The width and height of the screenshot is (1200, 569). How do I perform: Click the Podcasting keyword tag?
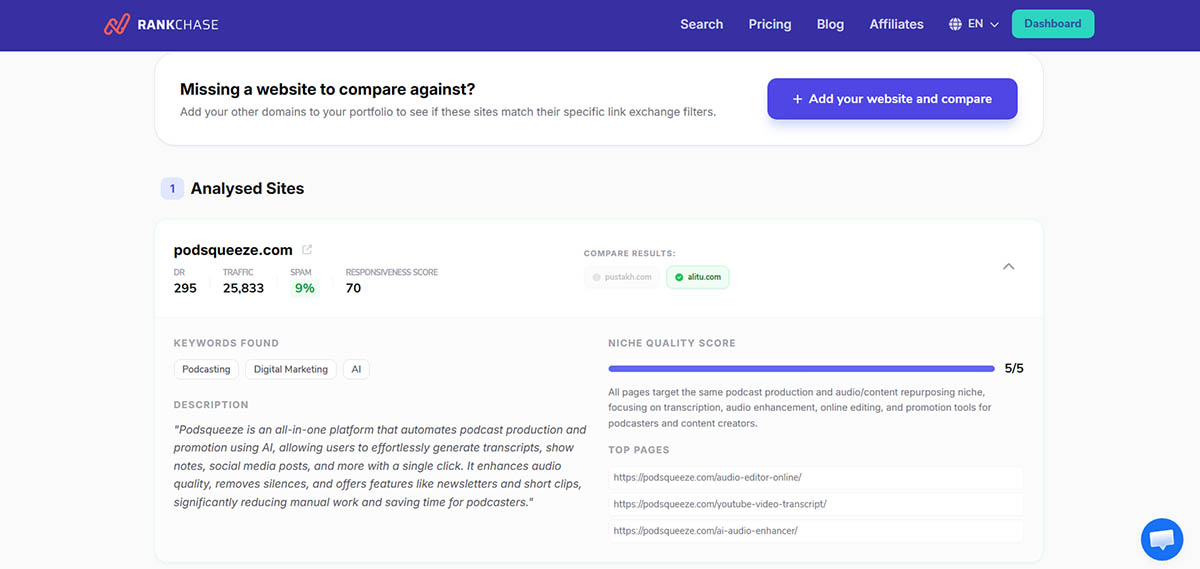coord(206,369)
